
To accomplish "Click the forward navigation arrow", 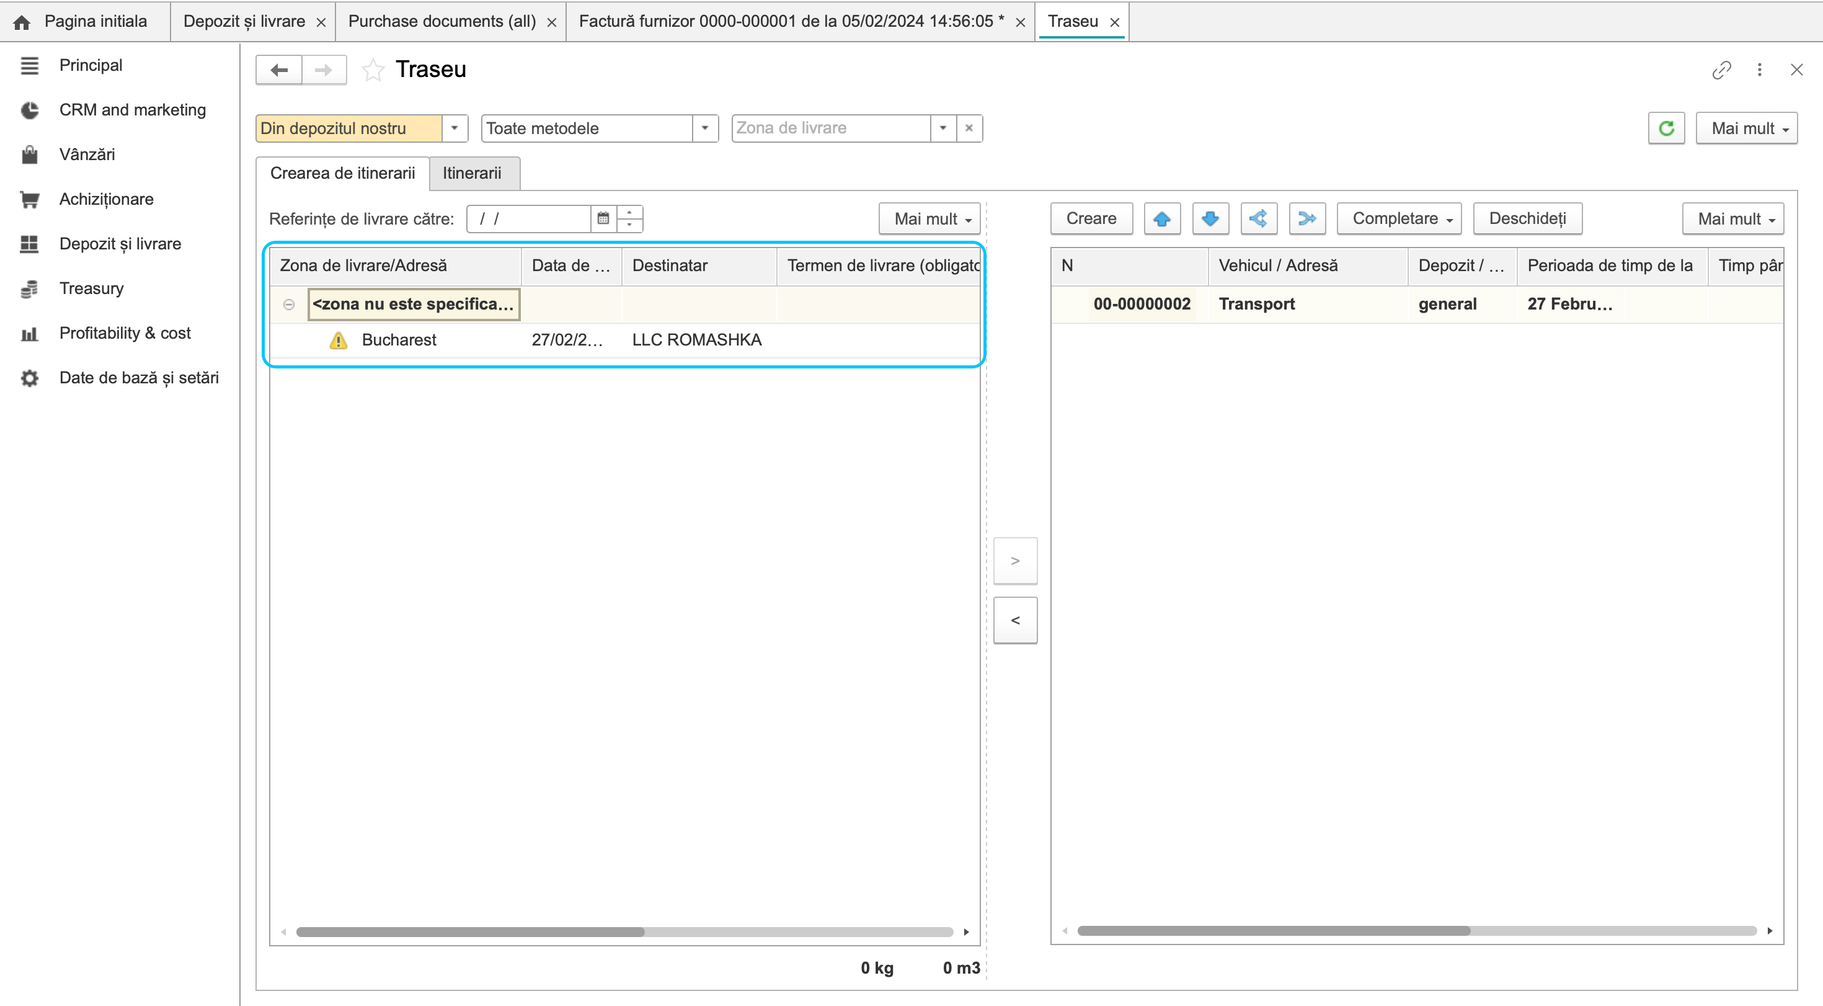I will click(323, 70).
